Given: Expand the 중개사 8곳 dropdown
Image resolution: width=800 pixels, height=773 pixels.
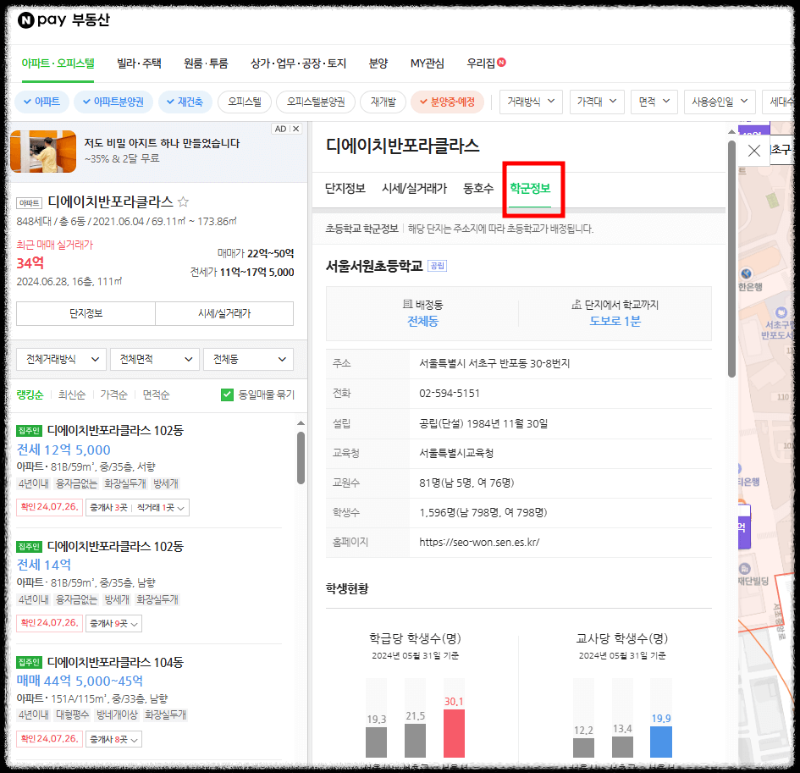Looking at the screenshot, I should [x=114, y=739].
